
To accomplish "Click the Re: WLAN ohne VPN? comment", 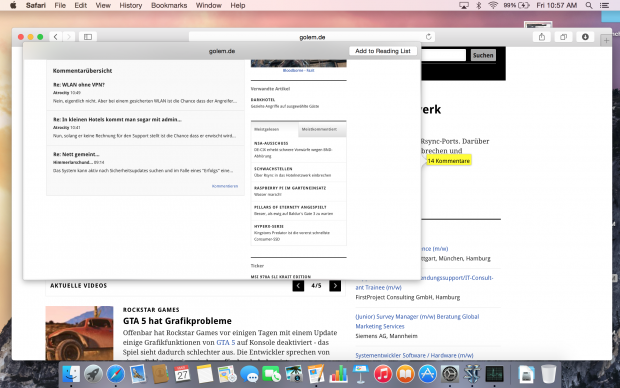I will pos(79,85).
